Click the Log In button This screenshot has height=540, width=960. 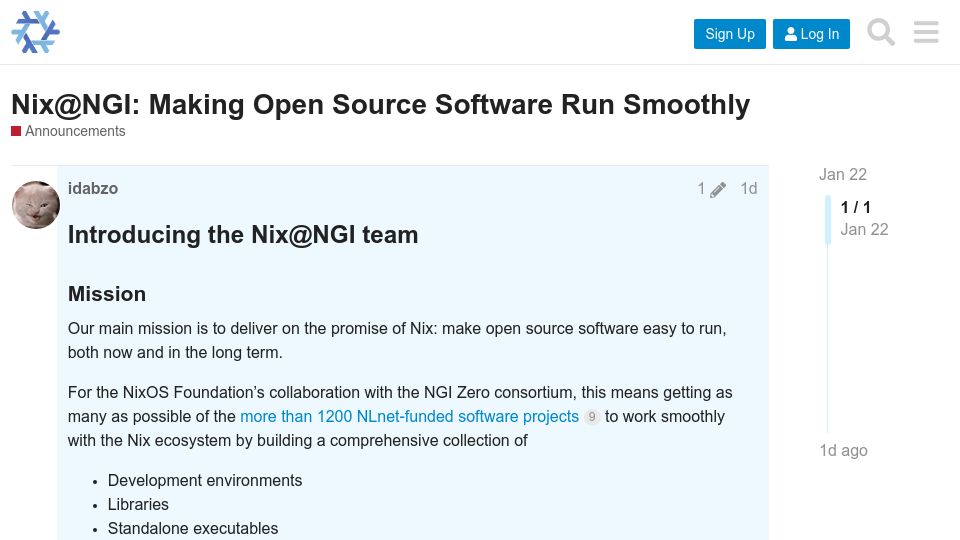point(811,34)
